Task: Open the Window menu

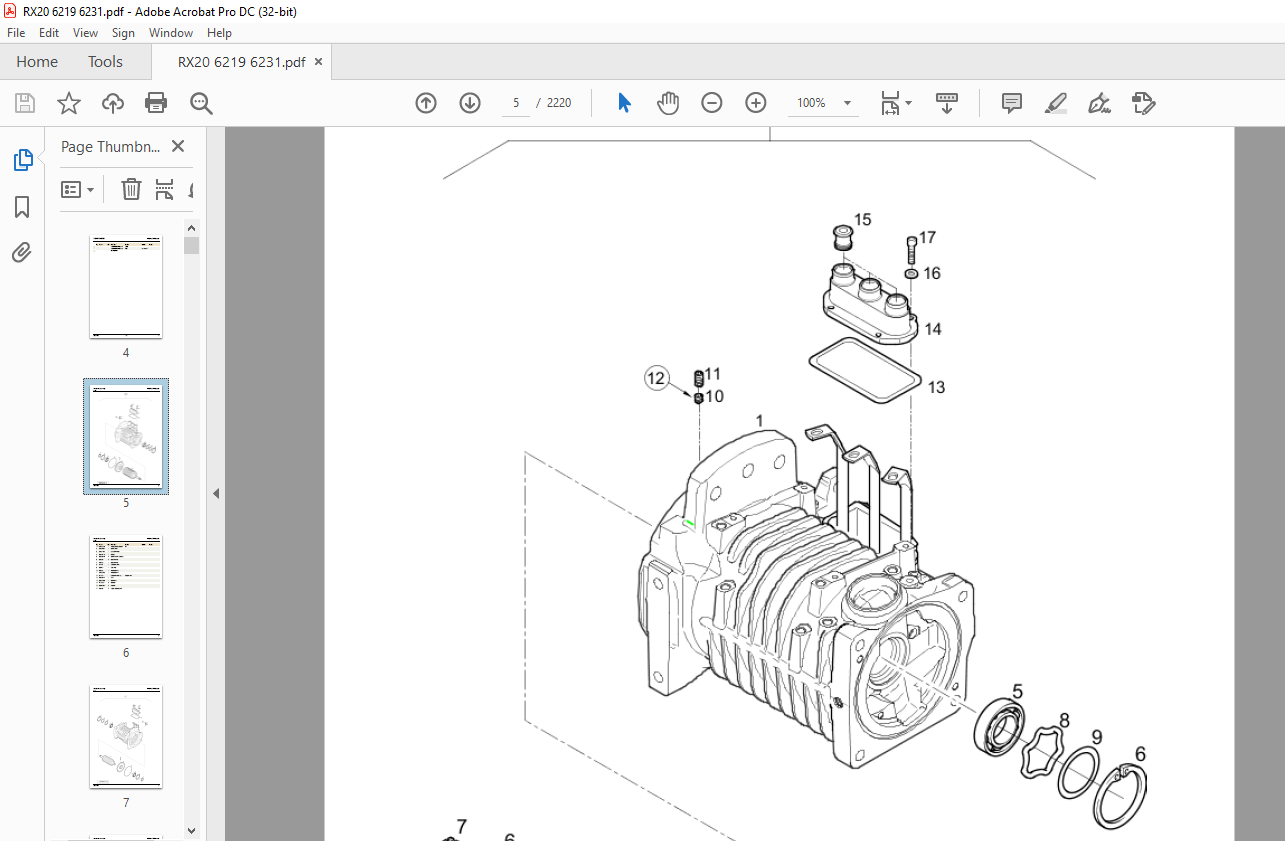Action: (x=171, y=33)
